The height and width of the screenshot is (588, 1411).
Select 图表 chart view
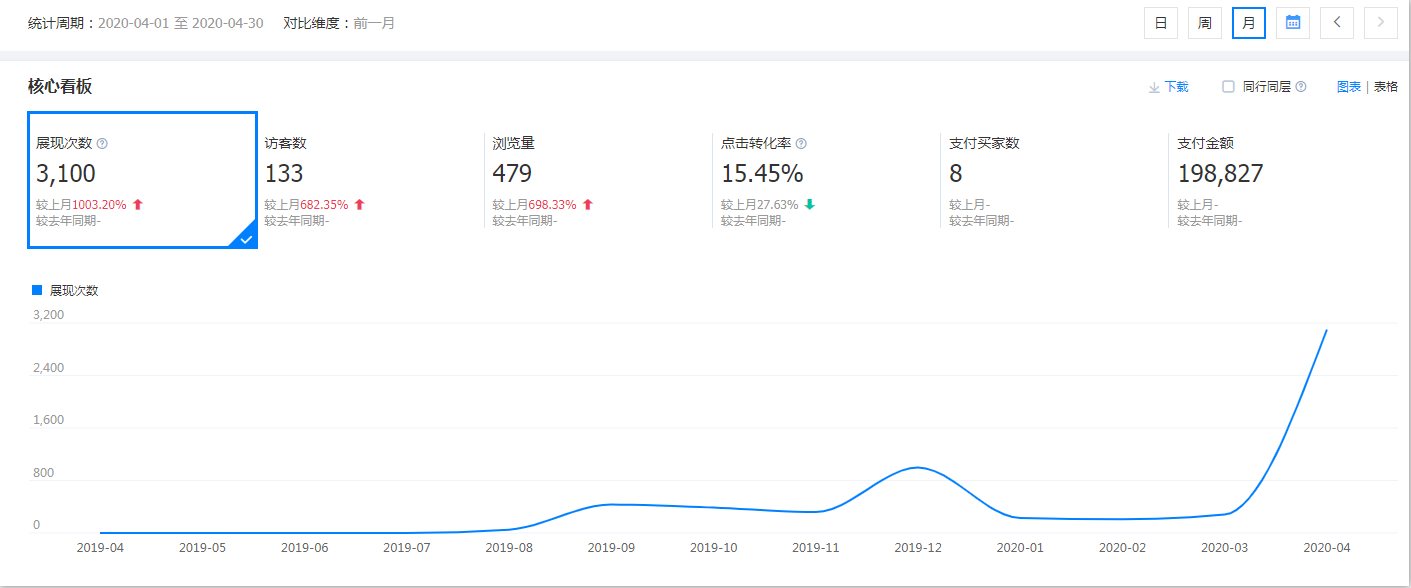pos(1349,87)
